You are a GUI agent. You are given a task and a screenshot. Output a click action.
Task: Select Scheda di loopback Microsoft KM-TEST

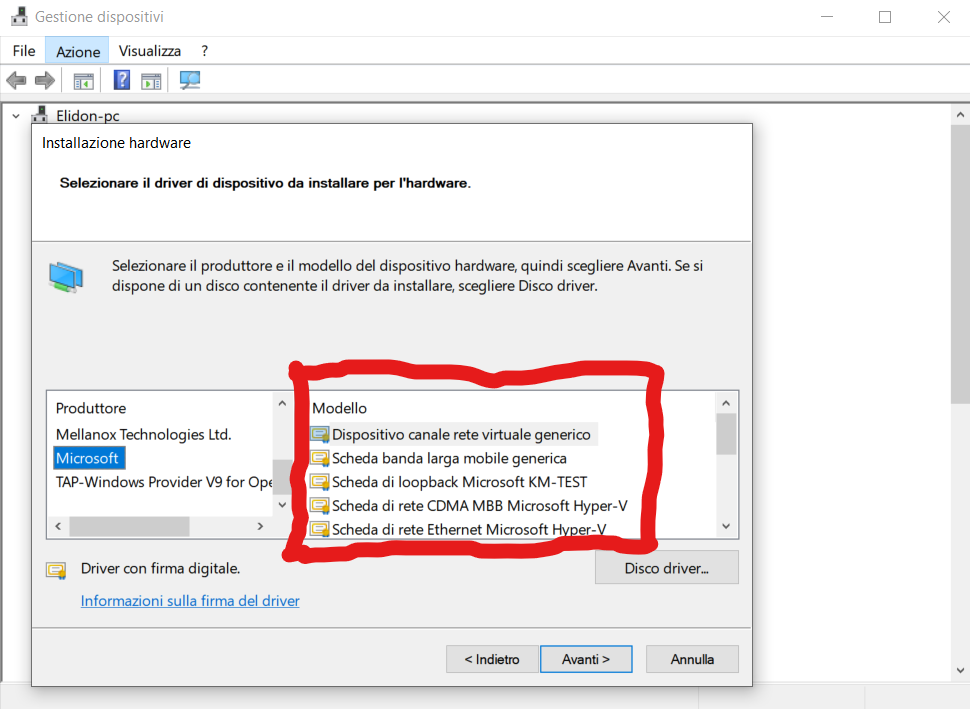(x=460, y=481)
